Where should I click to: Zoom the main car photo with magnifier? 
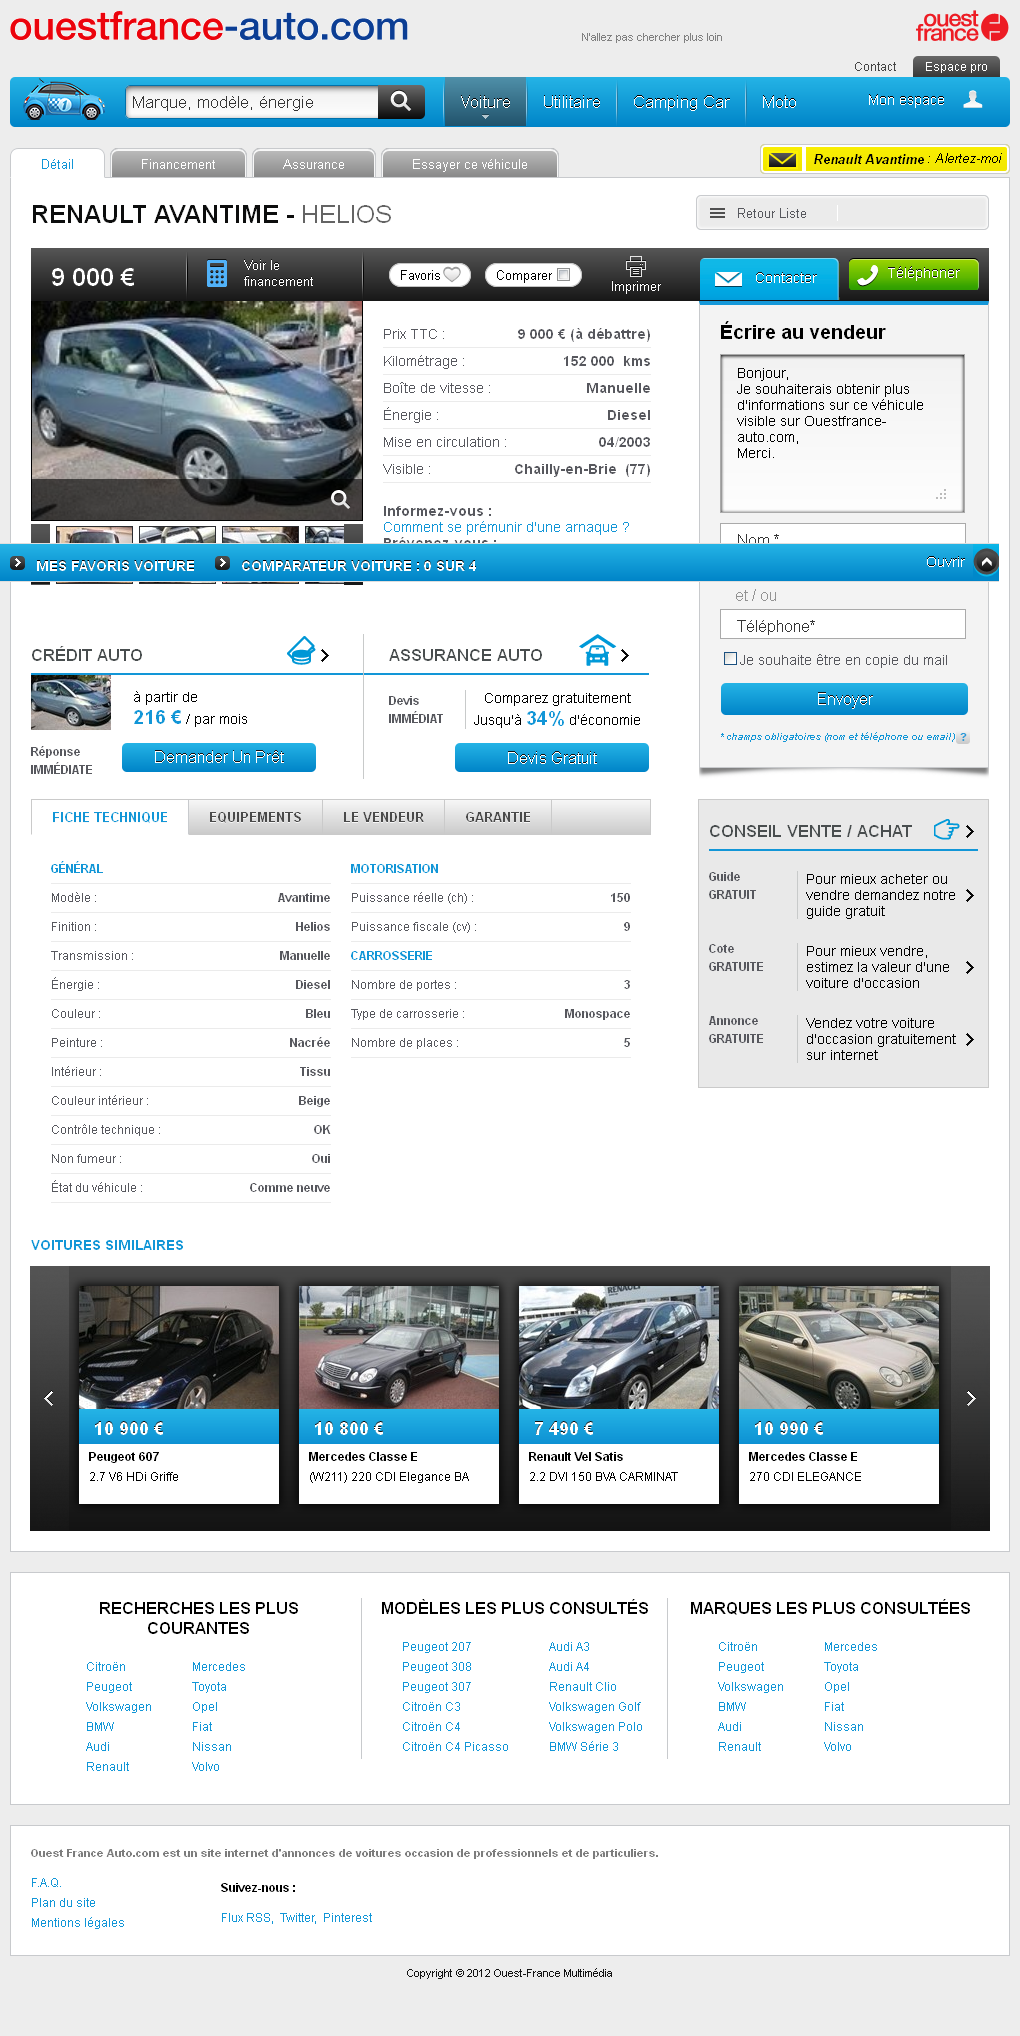pyautogui.click(x=340, y=499)
